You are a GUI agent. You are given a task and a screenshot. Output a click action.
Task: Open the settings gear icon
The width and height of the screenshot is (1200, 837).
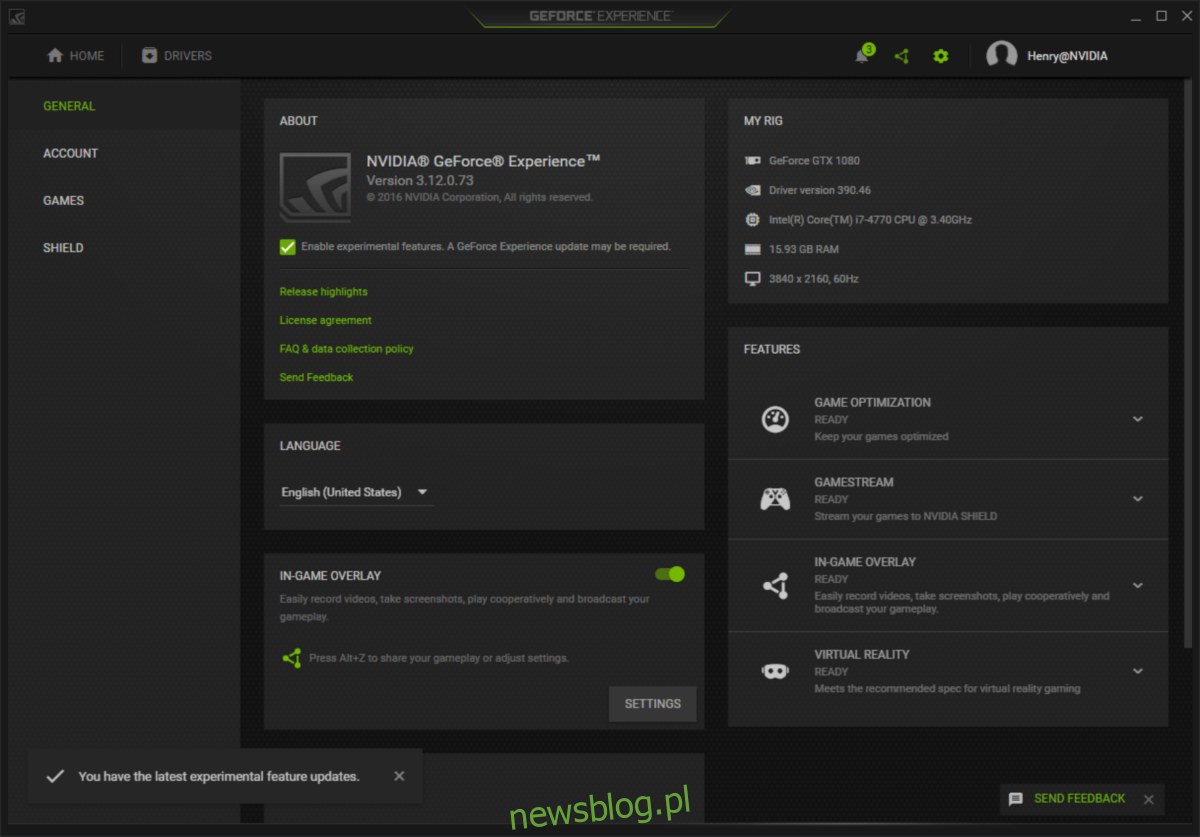tap(941, 56)
